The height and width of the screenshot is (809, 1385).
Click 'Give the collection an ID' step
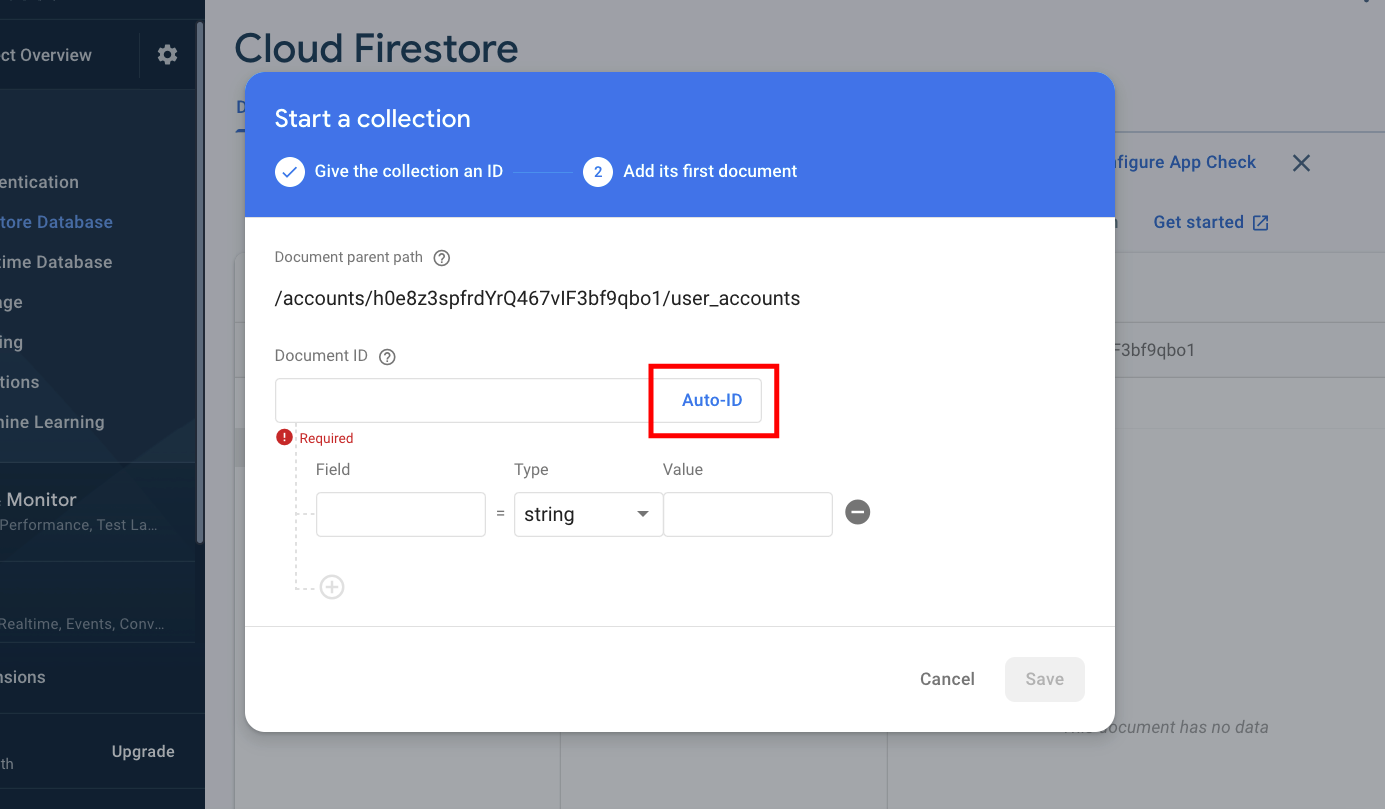point(408,171)
